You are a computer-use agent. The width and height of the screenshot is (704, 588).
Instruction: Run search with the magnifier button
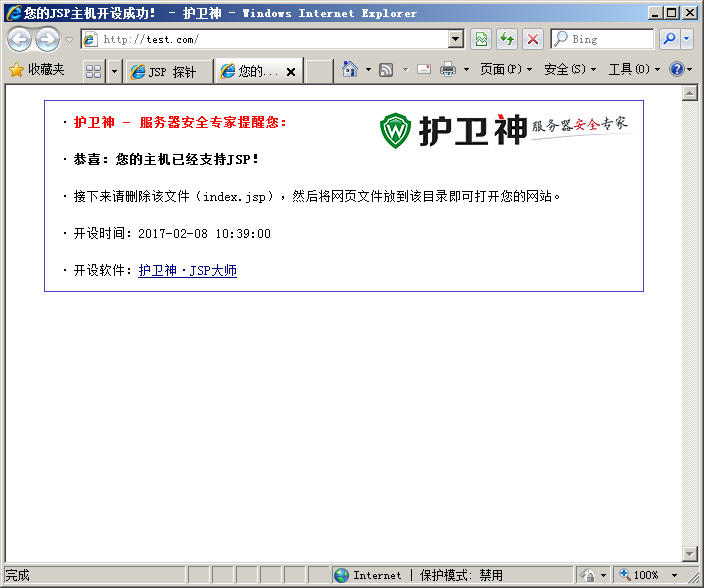click(669, 39)
